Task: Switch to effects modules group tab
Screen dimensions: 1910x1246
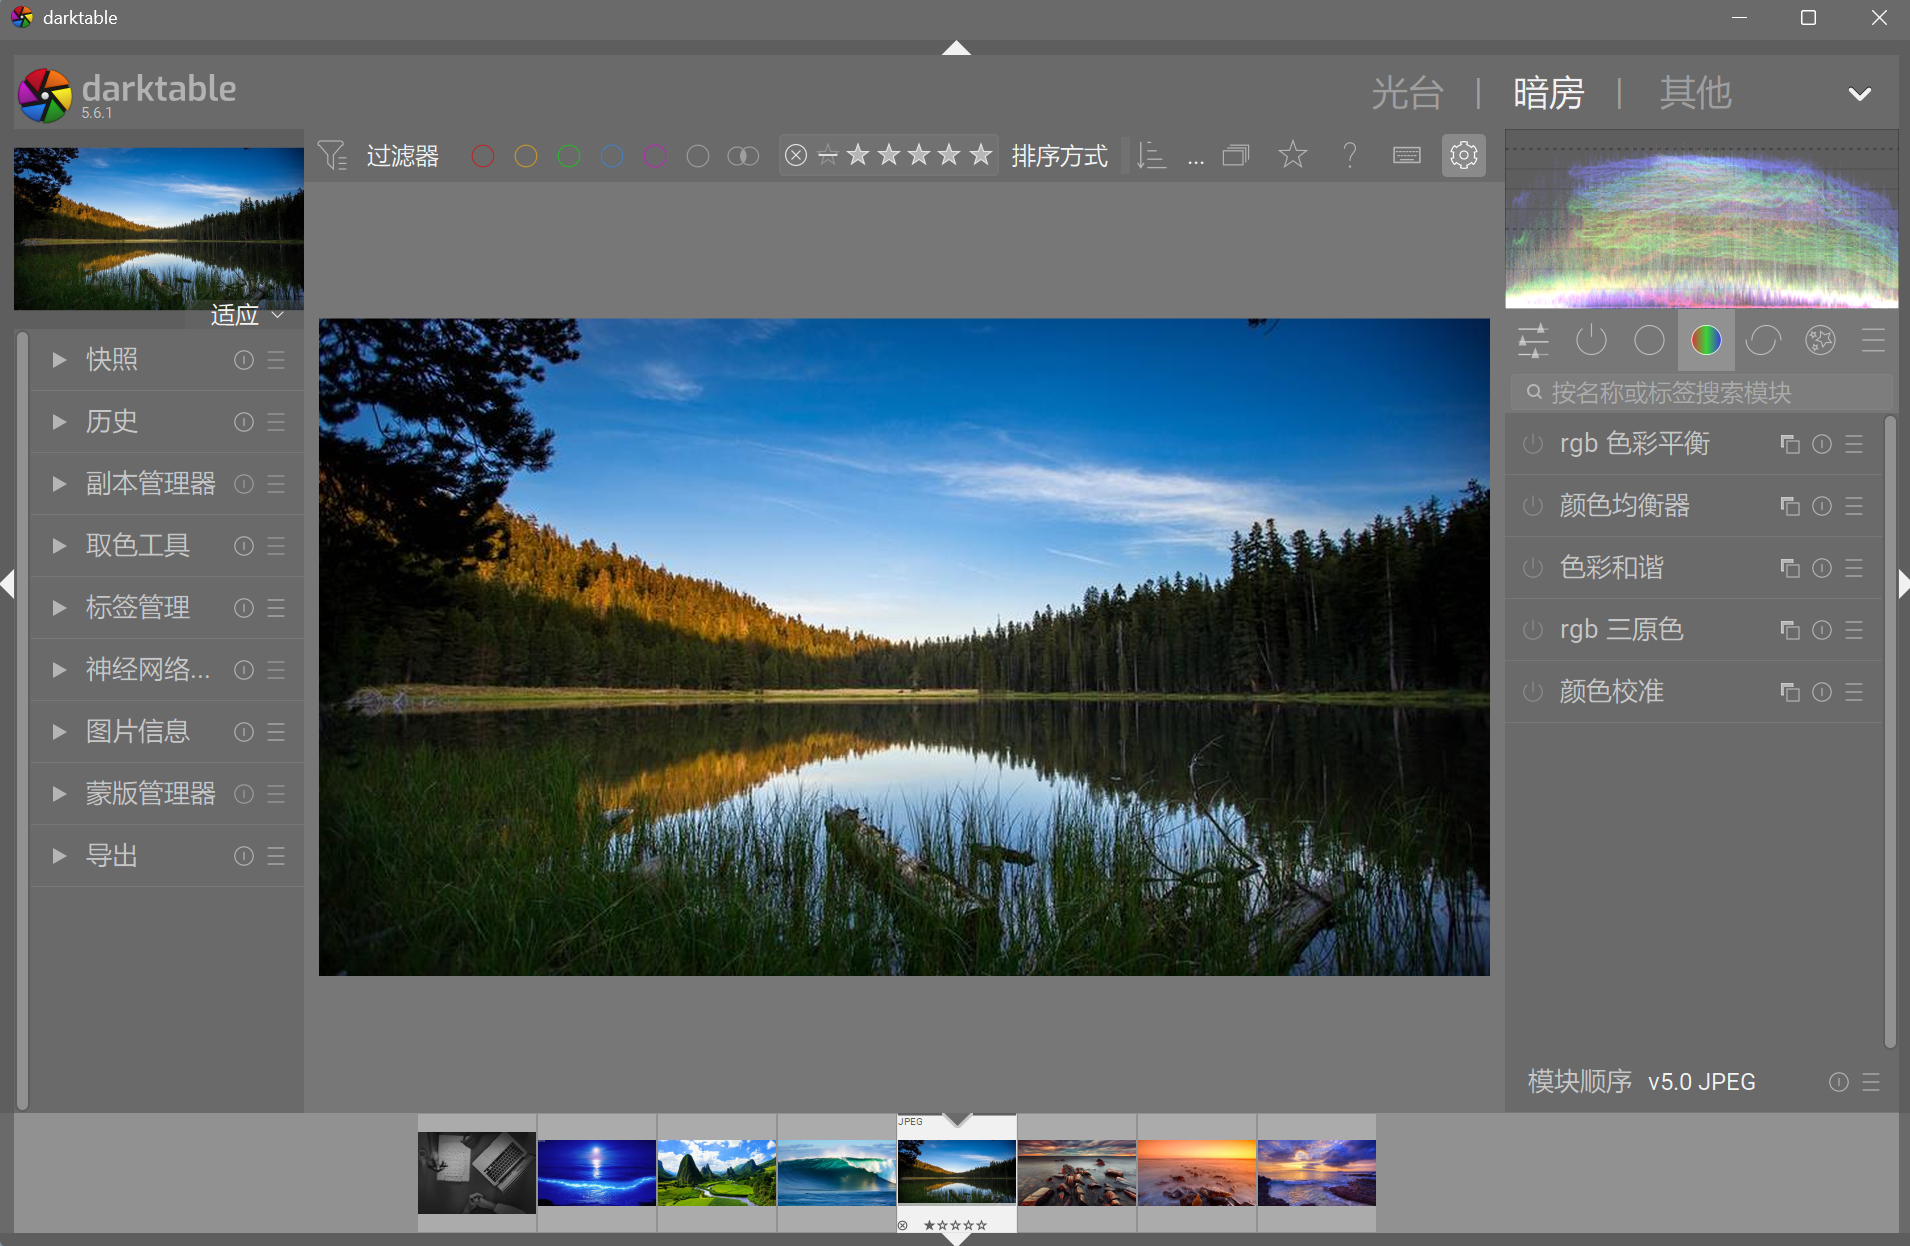Action: (1820, 341)
